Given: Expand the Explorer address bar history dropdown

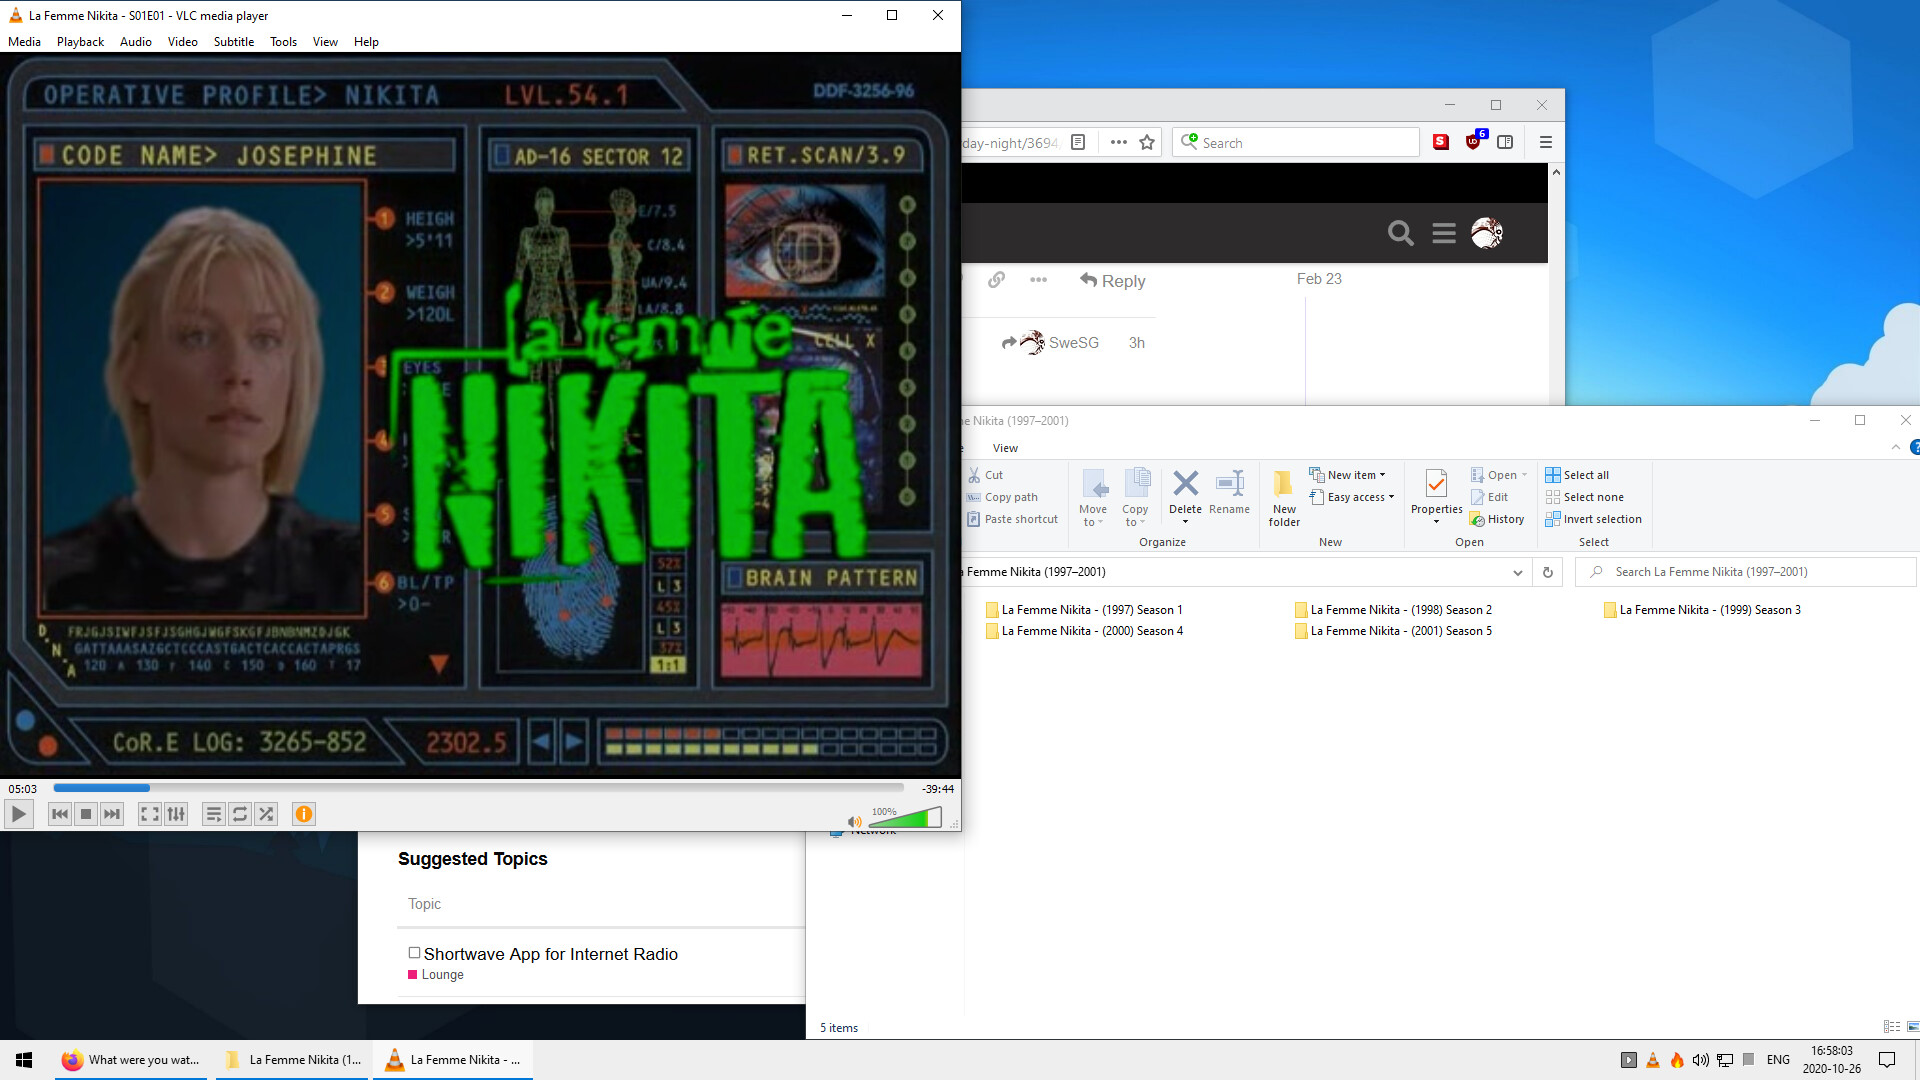Looking at the screenshot, I should (x=1517, y=572).
